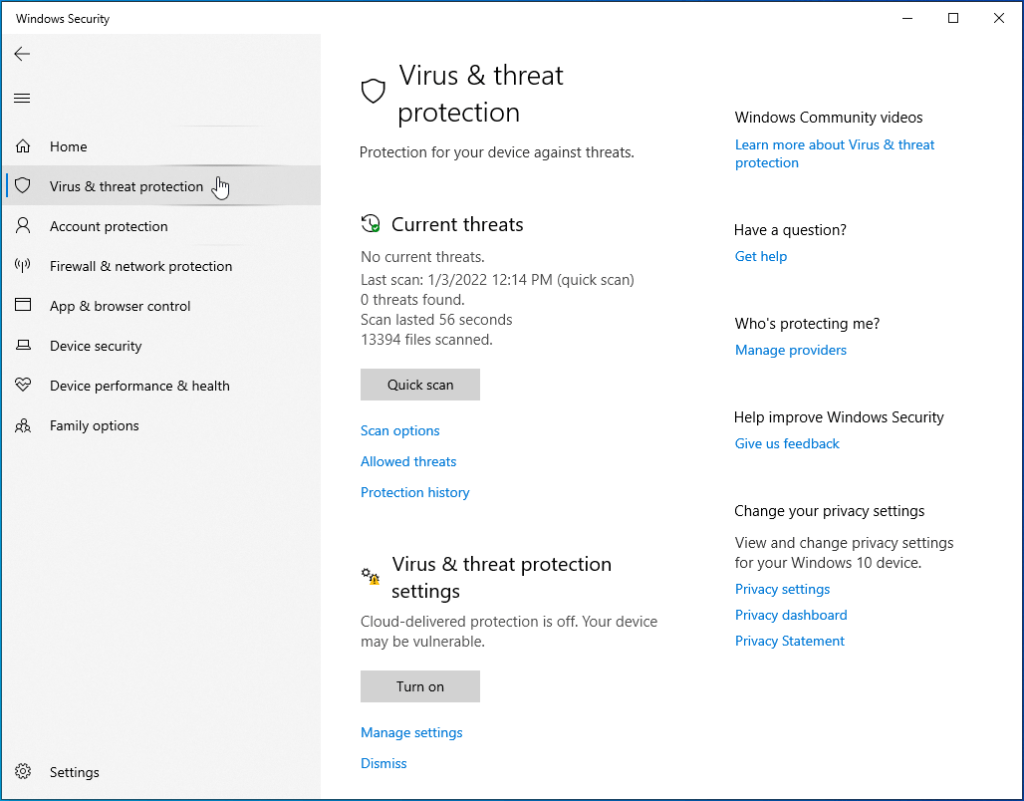Screen dimensions: 1024x801
Task: View Protection history
Action: point(414,492)
